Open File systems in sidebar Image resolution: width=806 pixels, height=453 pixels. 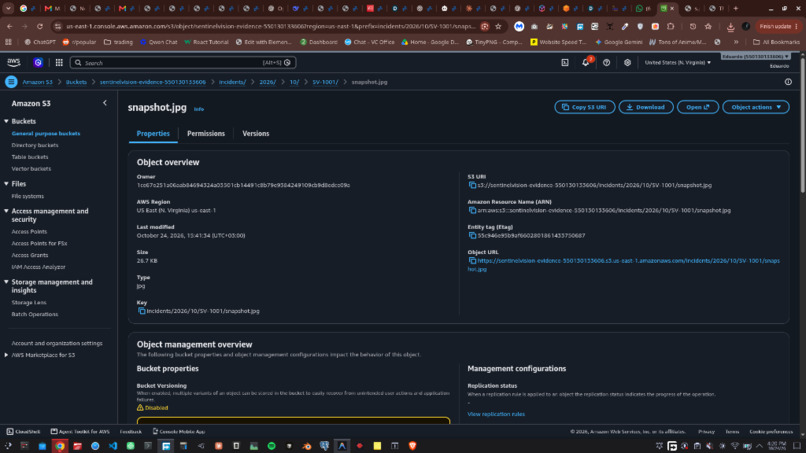(x=28, y=196)
